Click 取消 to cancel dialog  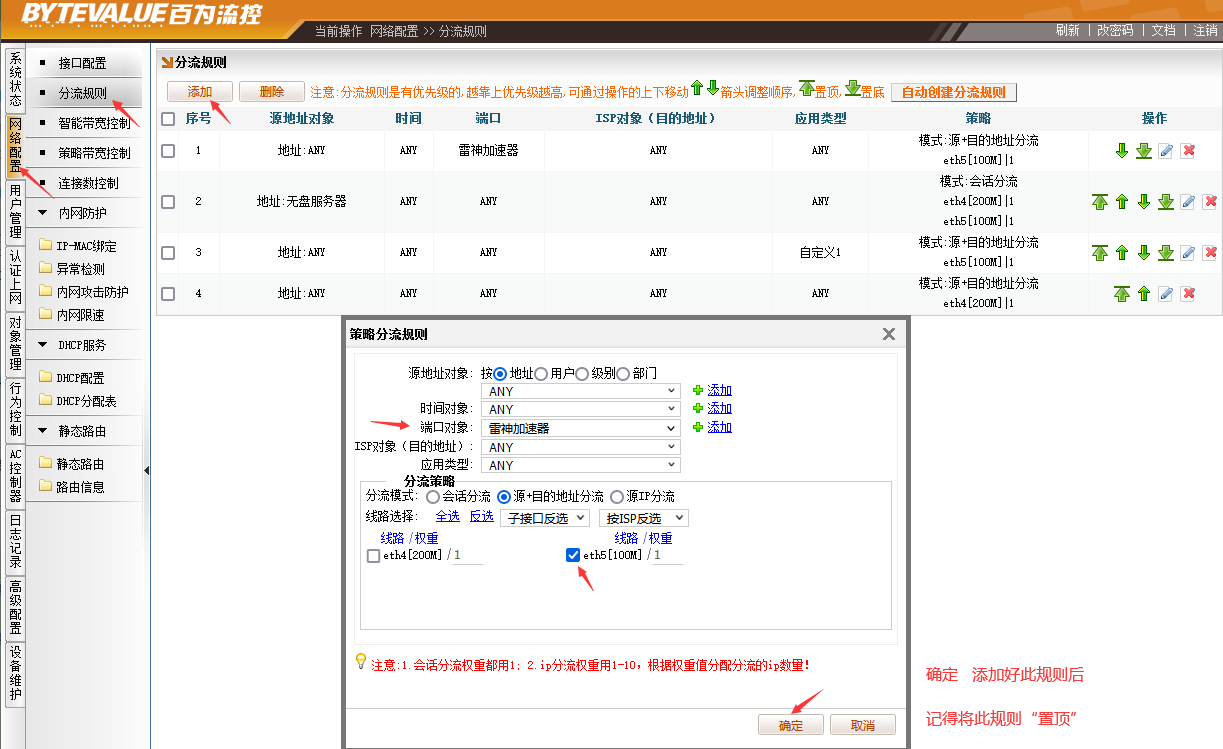click(863, 725)
